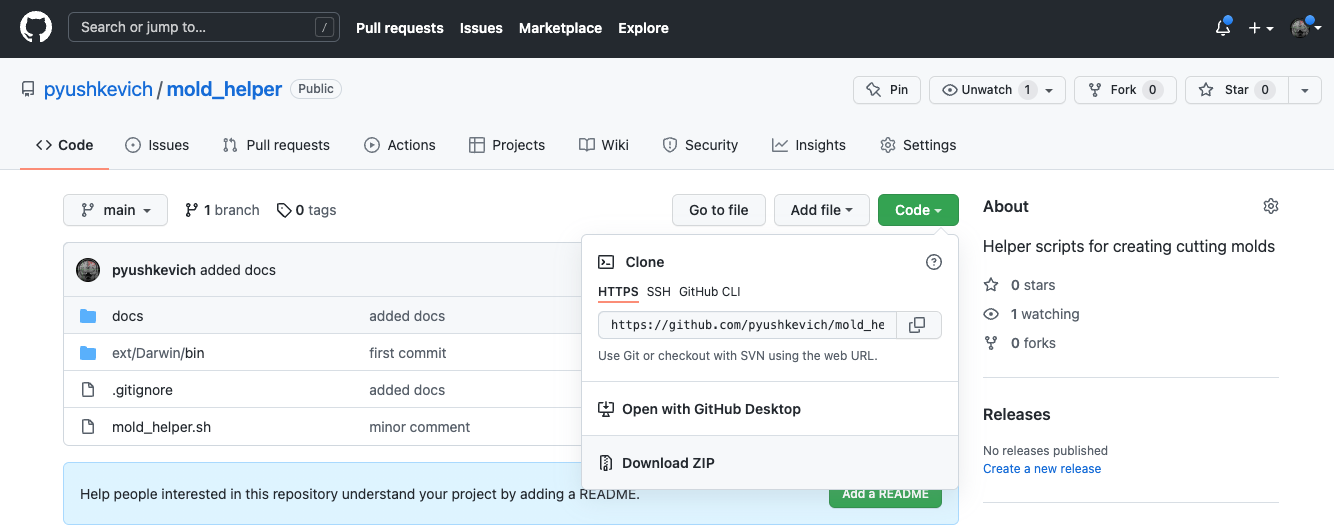Viewport: 1334px width, 528px height.
Task: Click the Go to file button
Action: click(719, 210)
